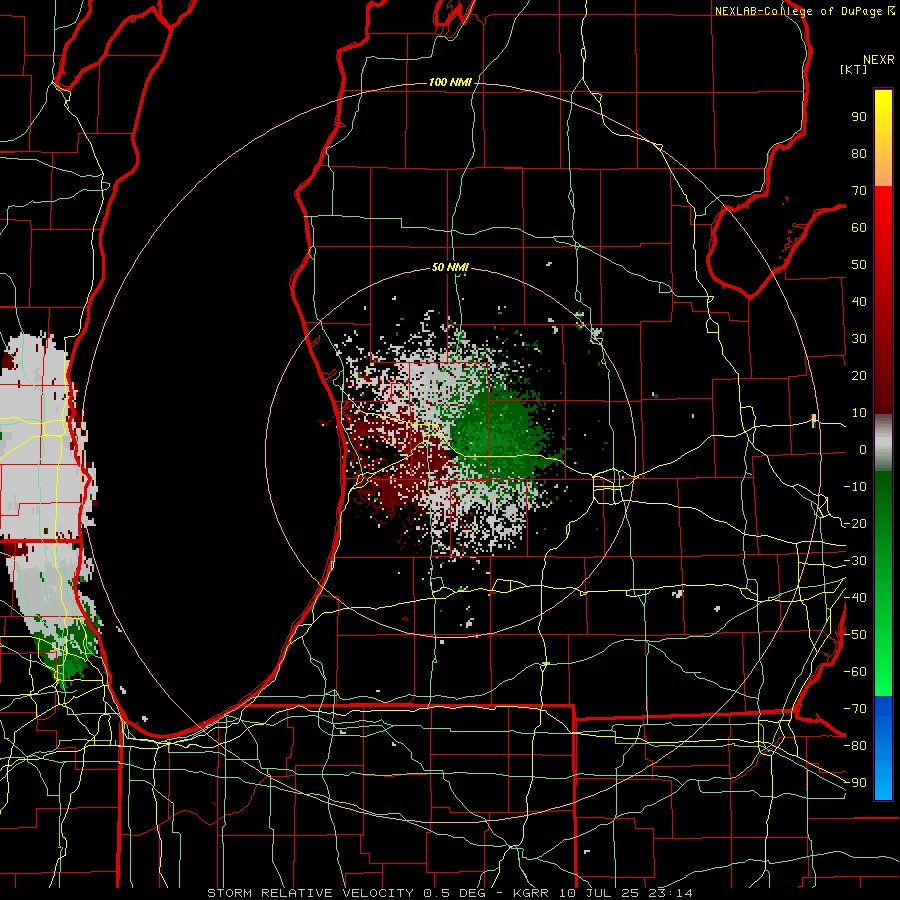900x900 pixels.
Task: Click the STORM RELATIVE VELOCITY title text
Action: [310, 893]
